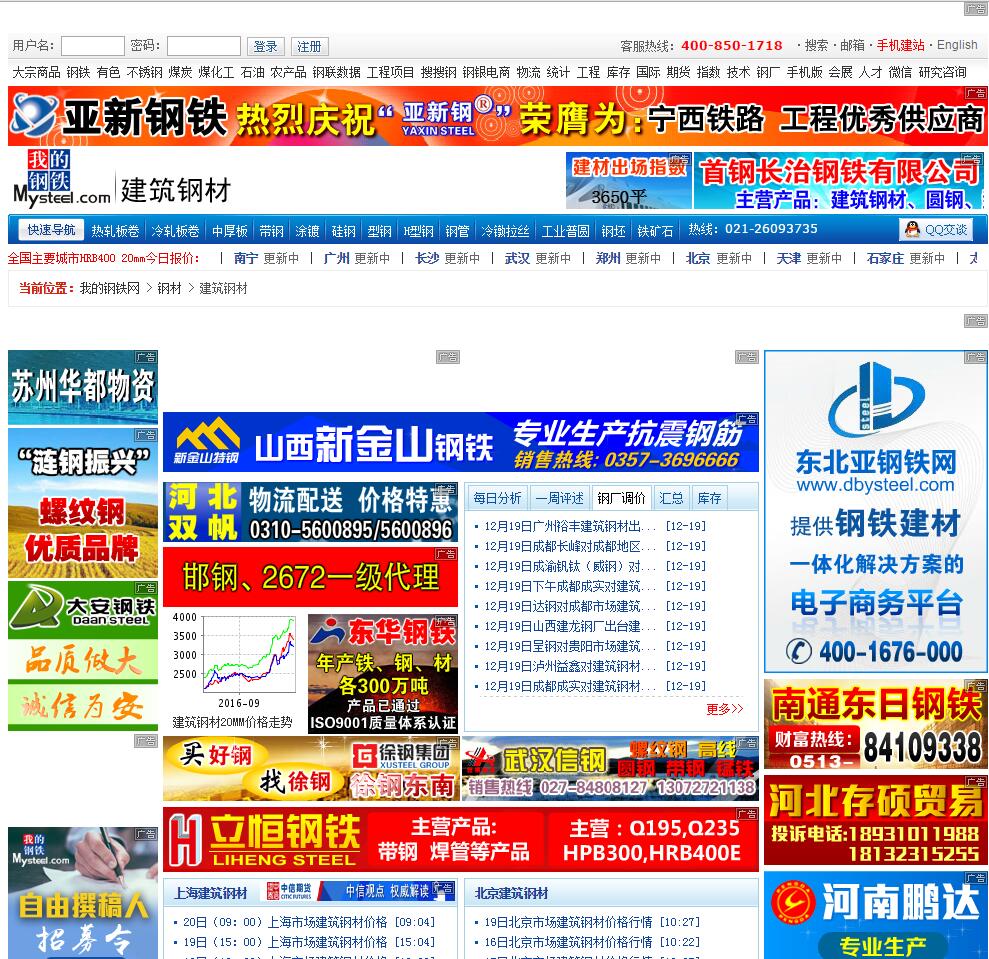Click 快速导航 in blue nav bar

coord(51,230)
